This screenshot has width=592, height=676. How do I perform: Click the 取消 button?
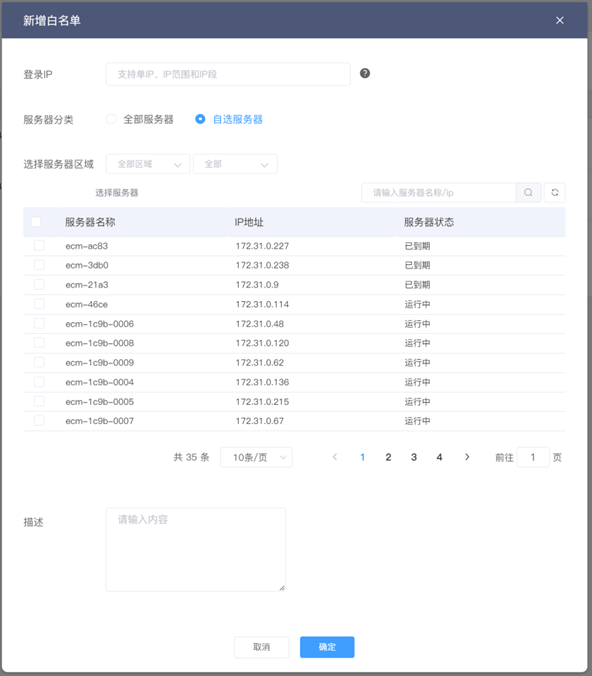[262, 647]
